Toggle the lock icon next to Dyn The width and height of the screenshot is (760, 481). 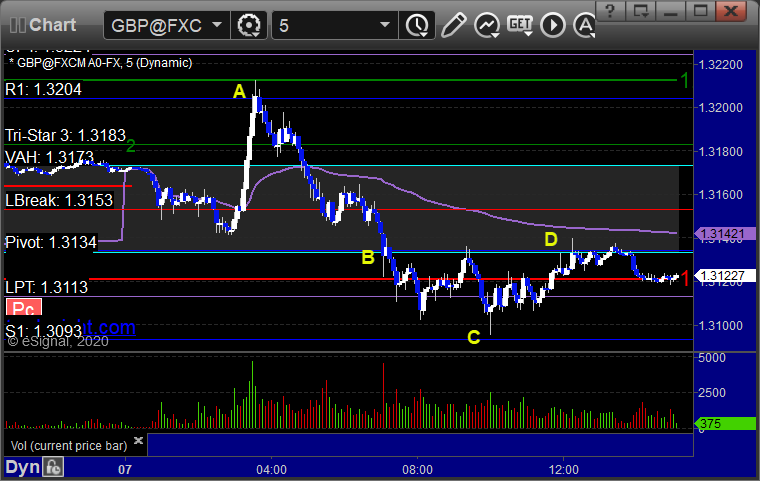tap(53, 467)
